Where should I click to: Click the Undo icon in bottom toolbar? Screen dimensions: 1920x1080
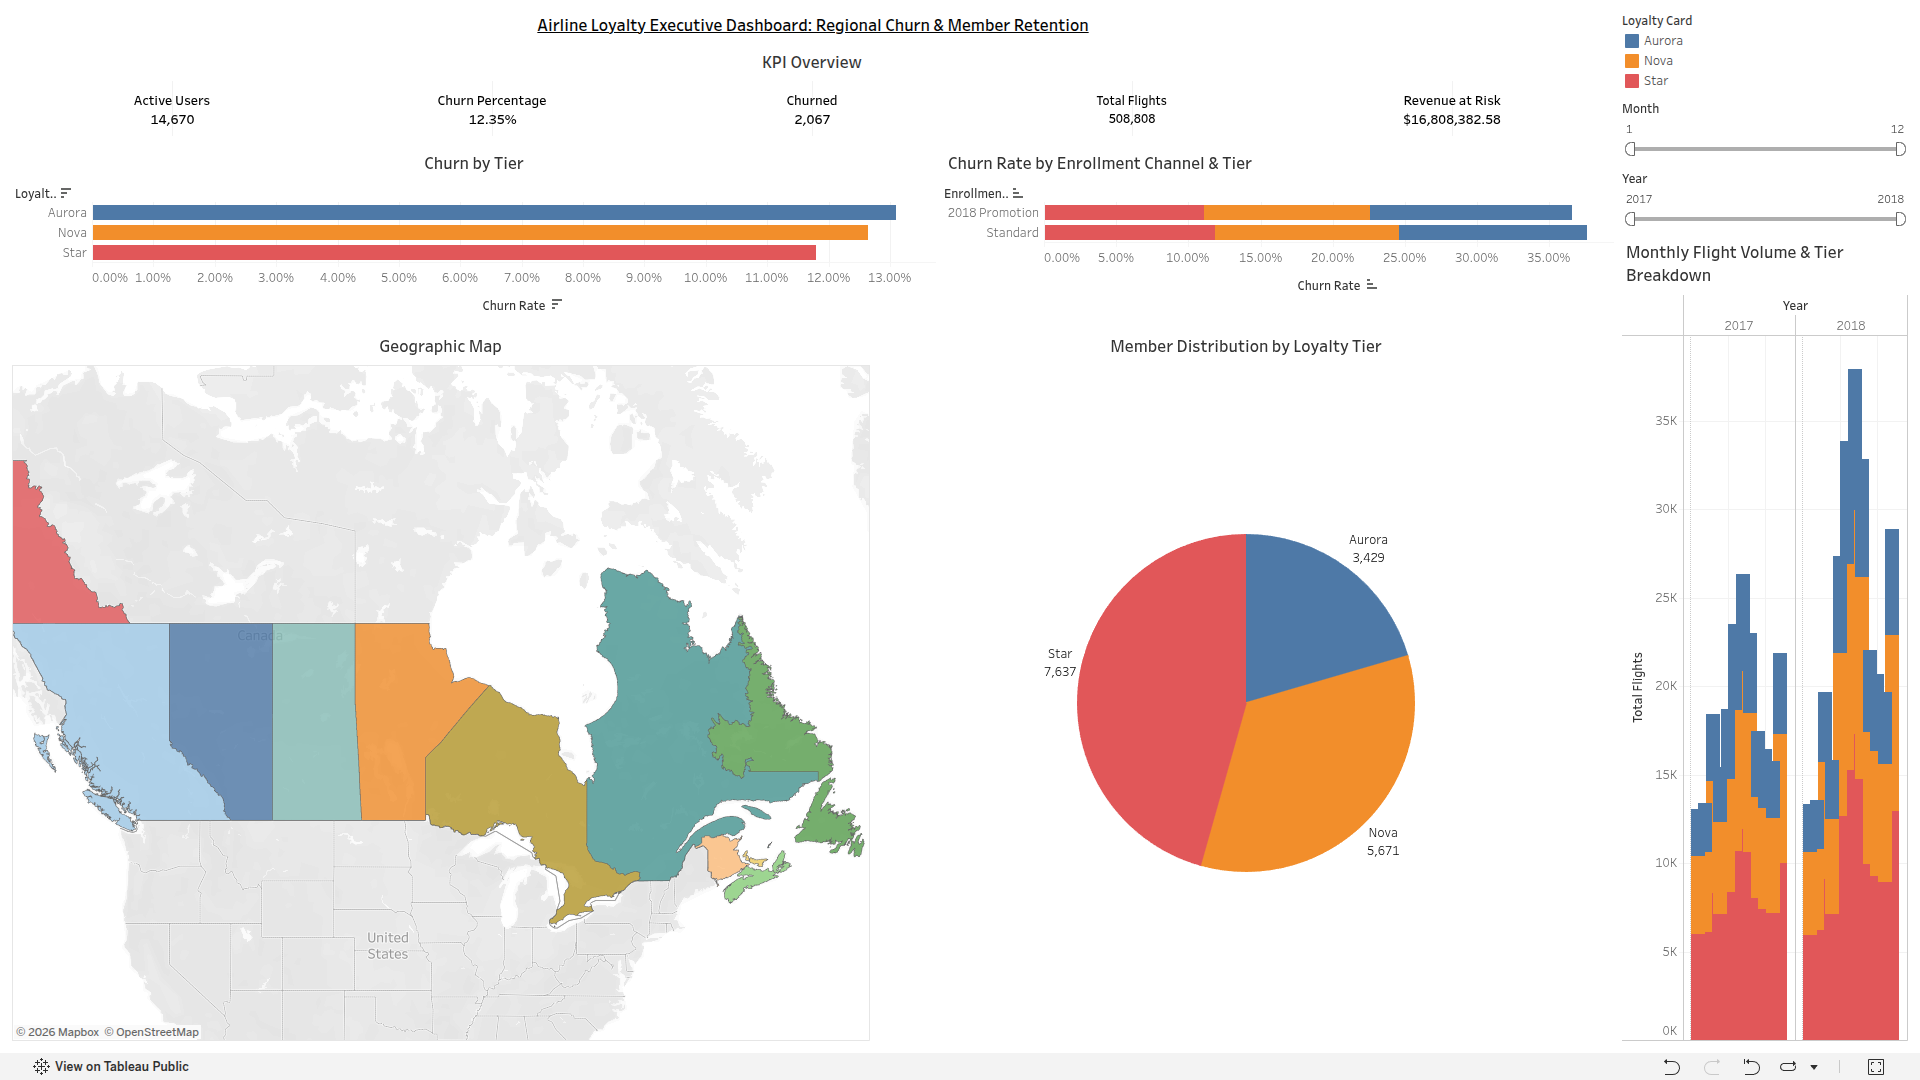tap(1671, 1067)
